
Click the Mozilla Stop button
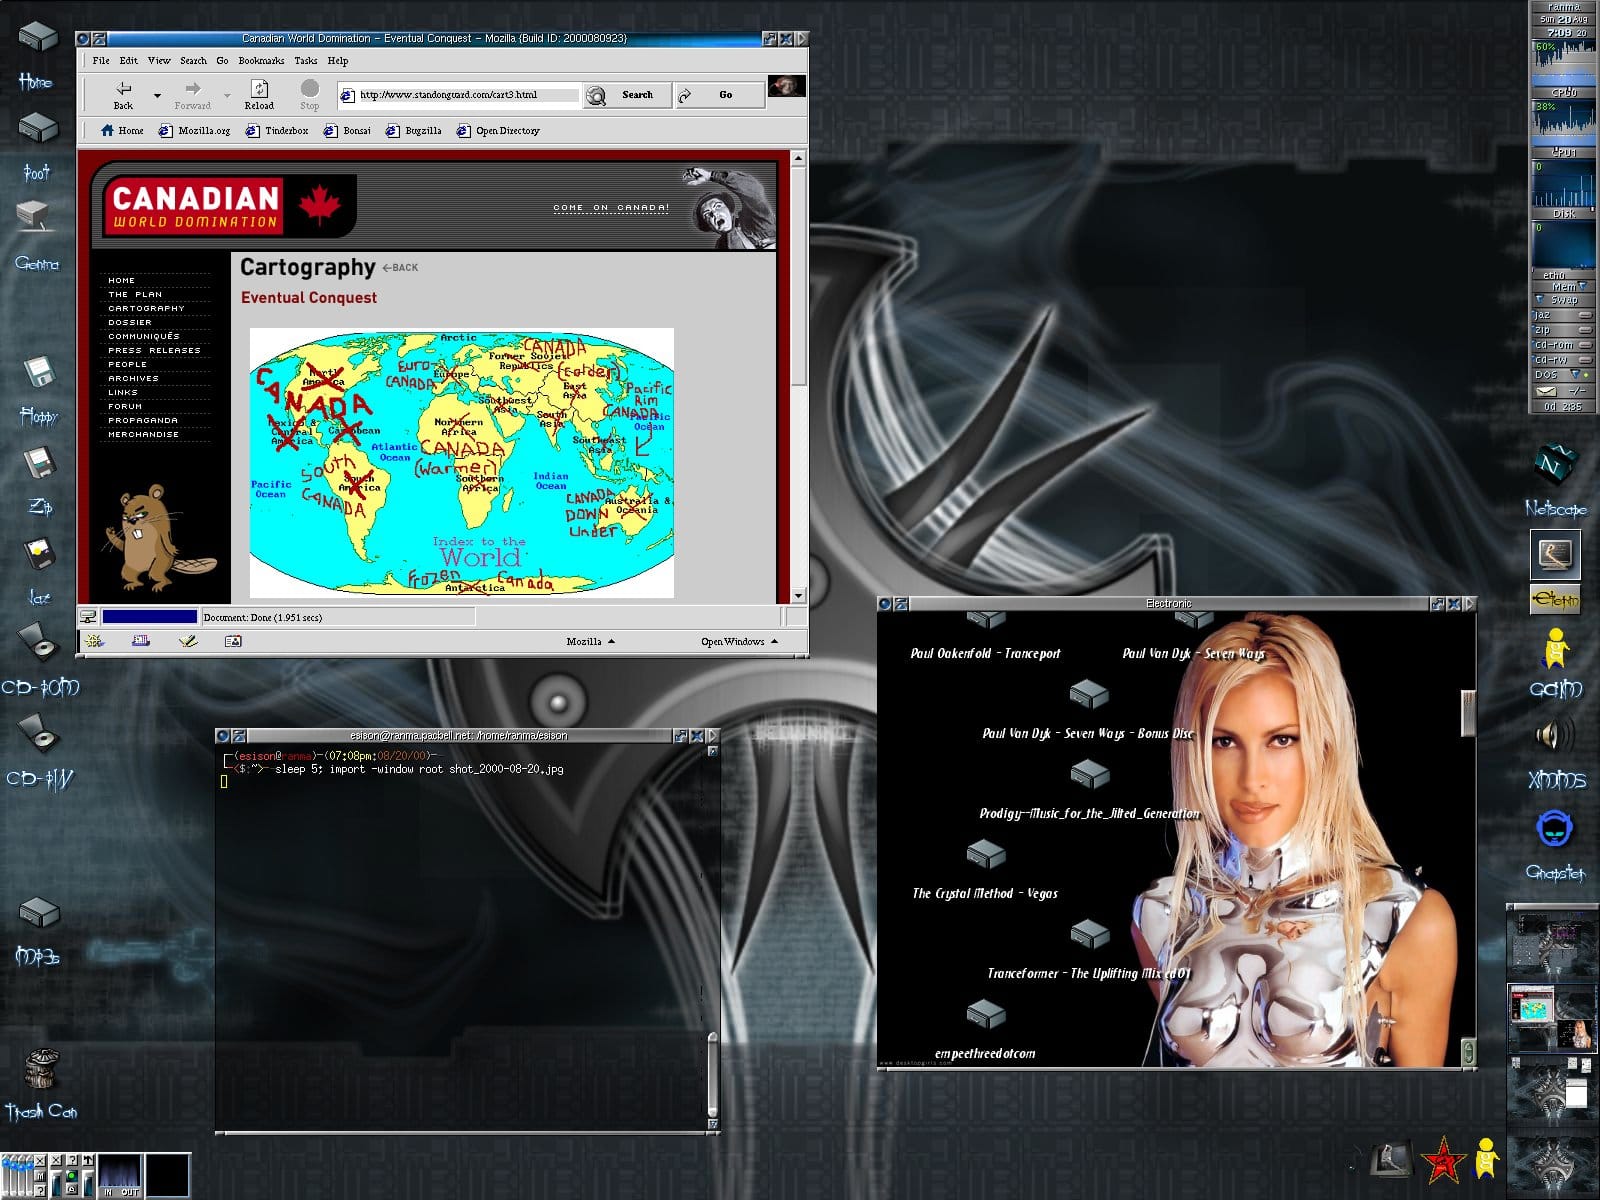(310, 95)
